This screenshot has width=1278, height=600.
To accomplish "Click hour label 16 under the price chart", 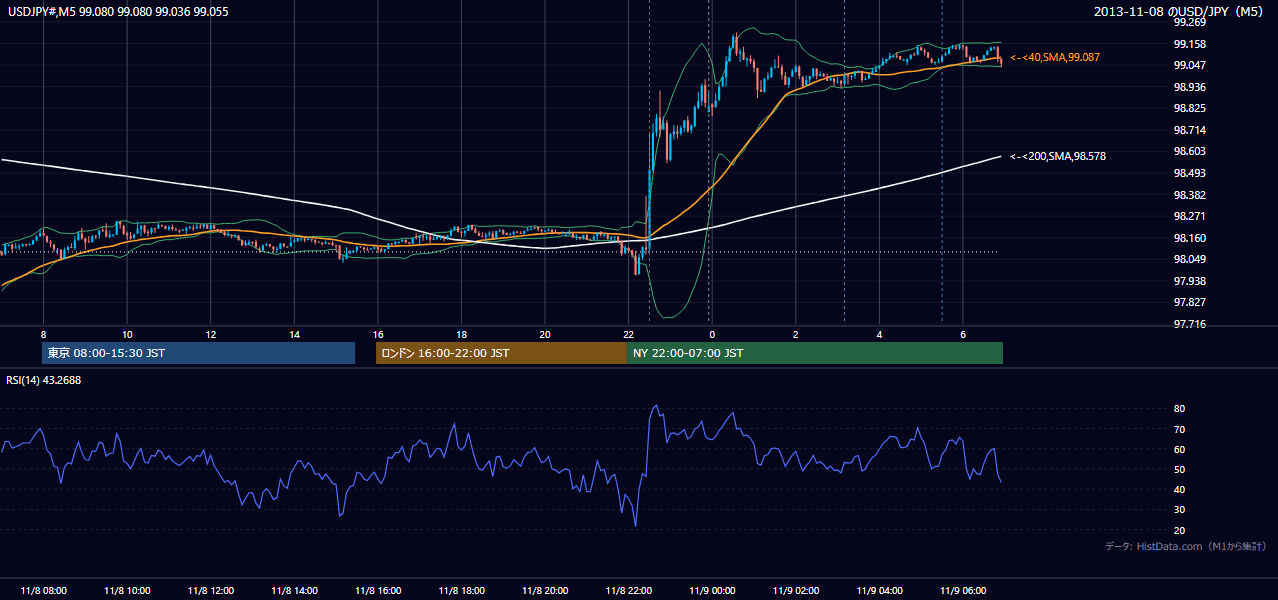I will tap(378, 334).
